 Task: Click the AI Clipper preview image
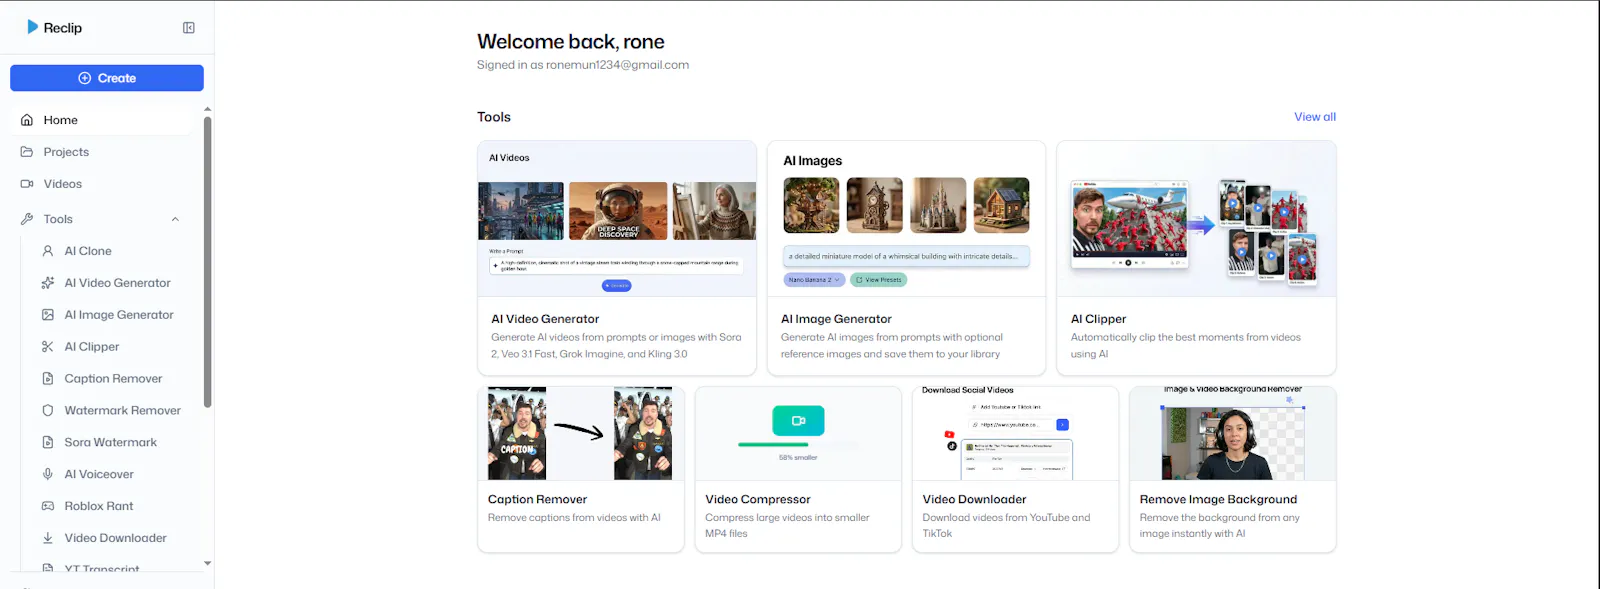pyautogui.click(x=1196, y=219)
